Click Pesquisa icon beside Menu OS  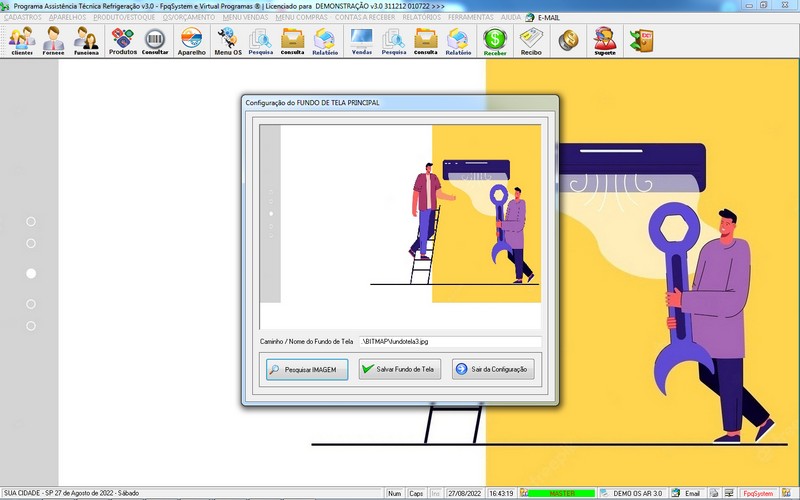261,41
